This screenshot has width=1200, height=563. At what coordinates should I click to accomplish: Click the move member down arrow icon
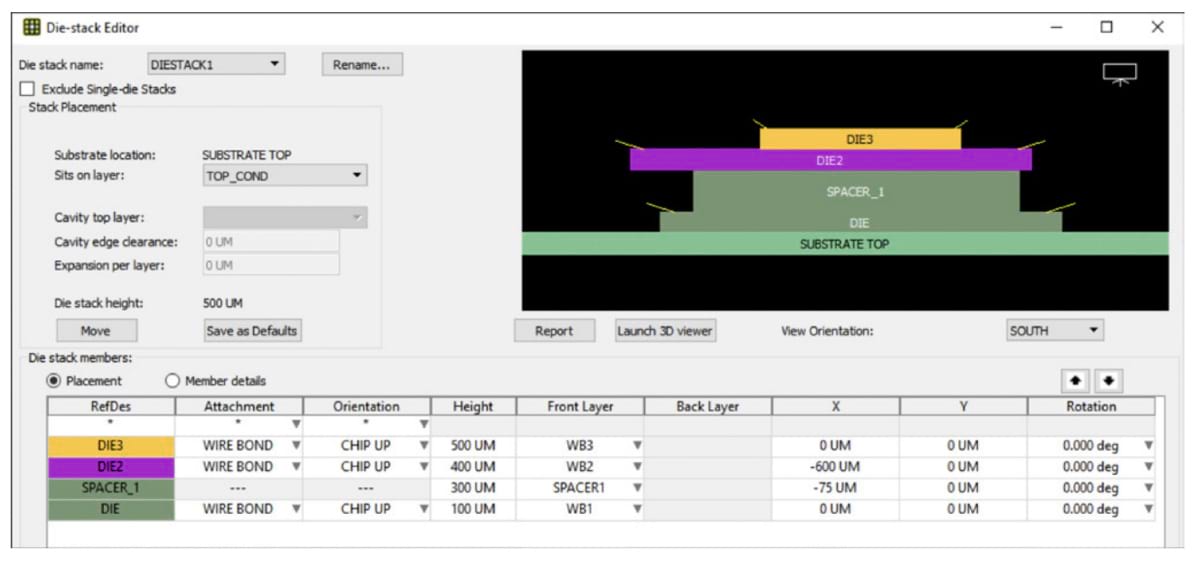(x=1107, y=381)
